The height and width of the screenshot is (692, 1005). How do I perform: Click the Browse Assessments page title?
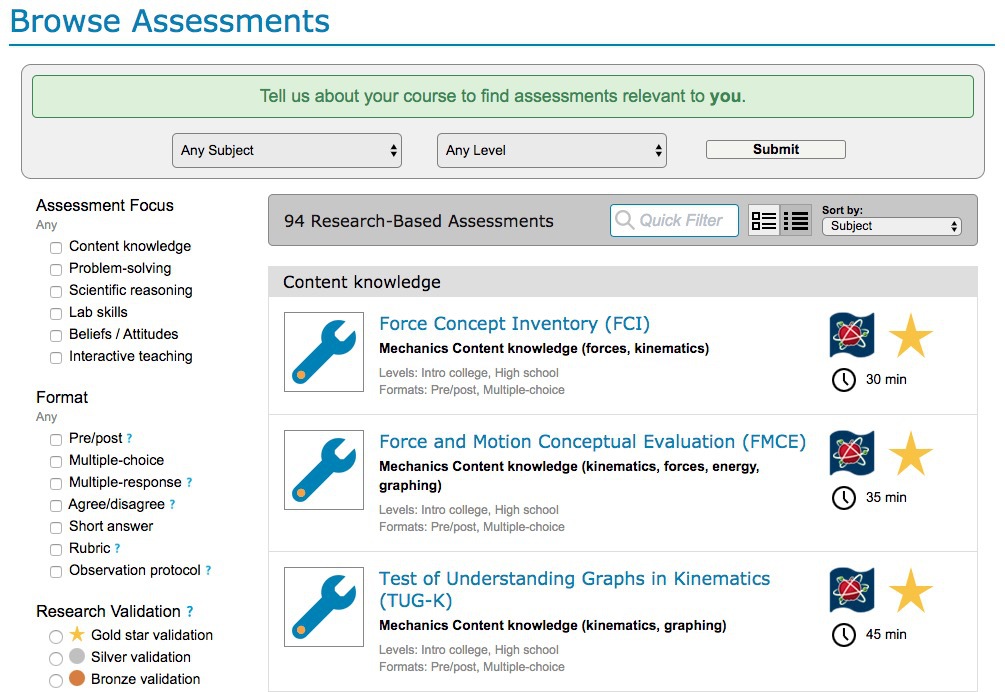(x=170, y=21)
